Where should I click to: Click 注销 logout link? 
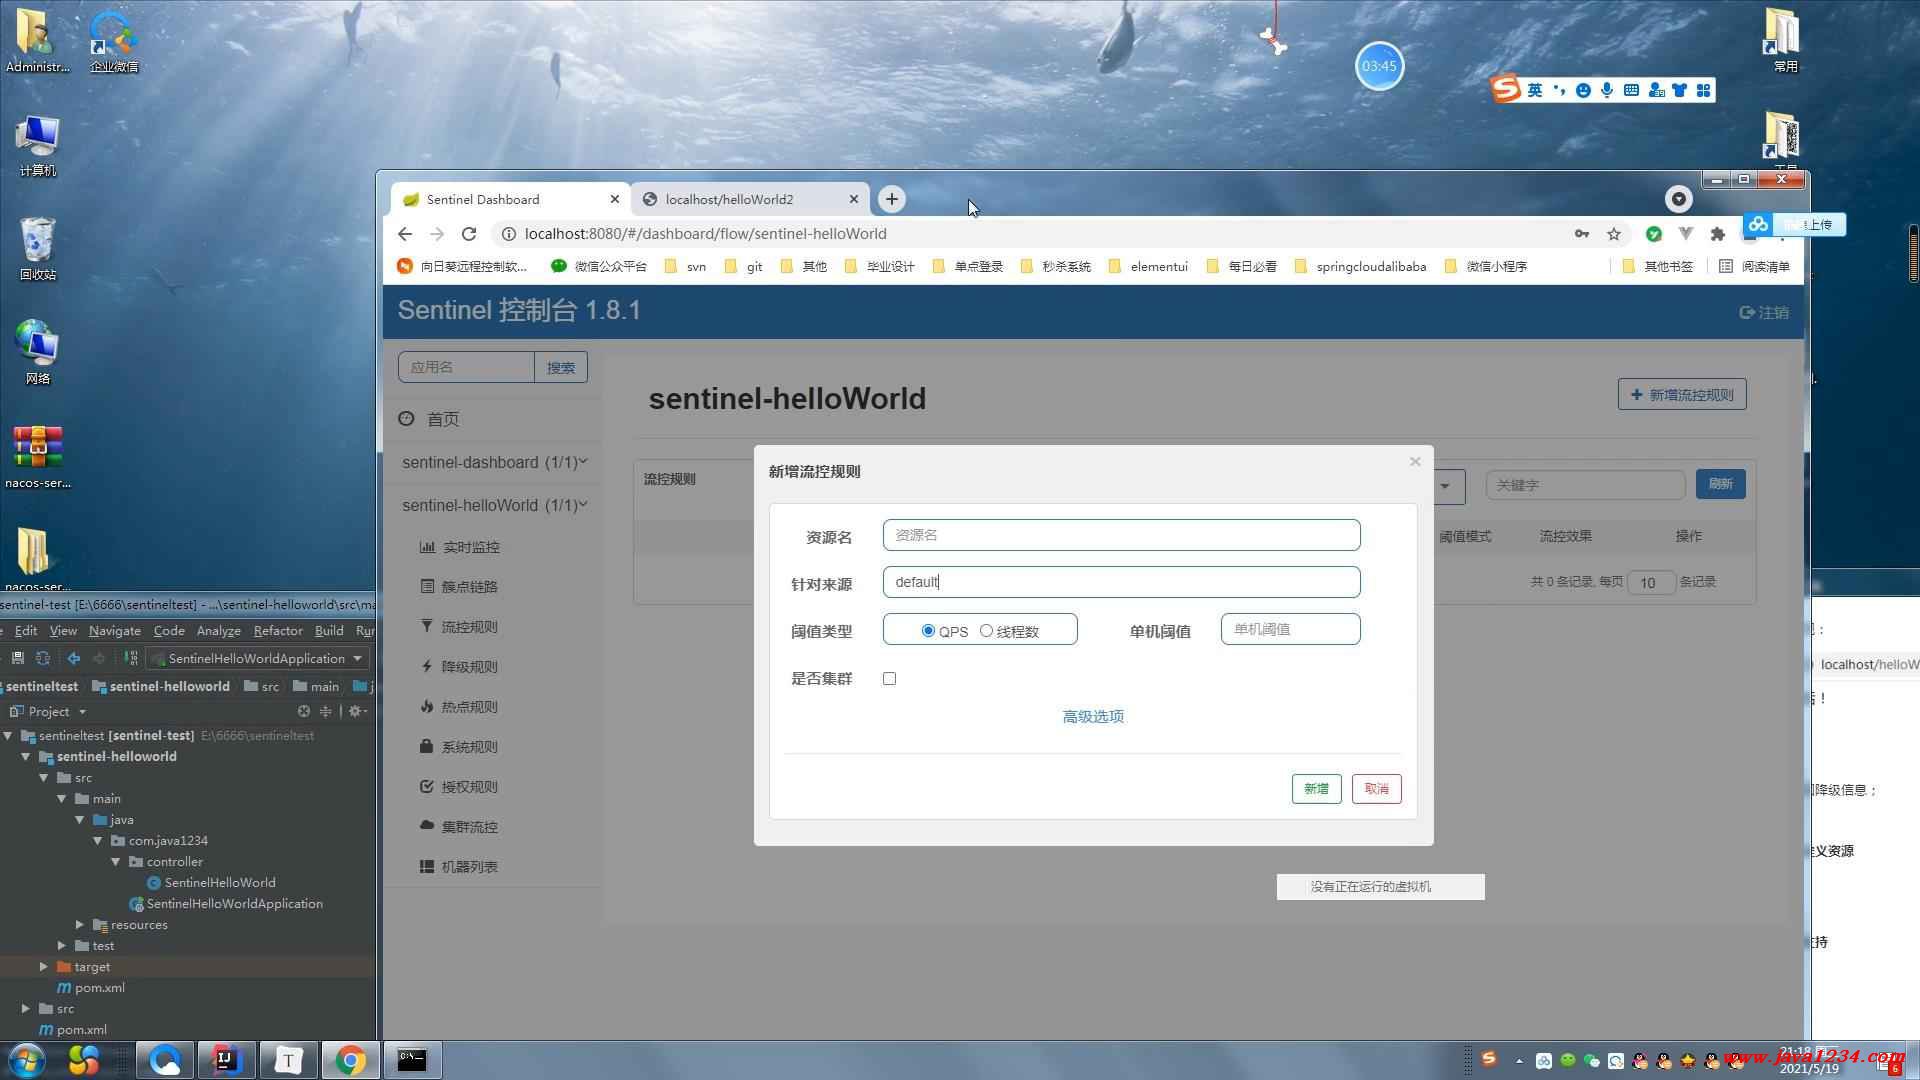(1764, 312)
